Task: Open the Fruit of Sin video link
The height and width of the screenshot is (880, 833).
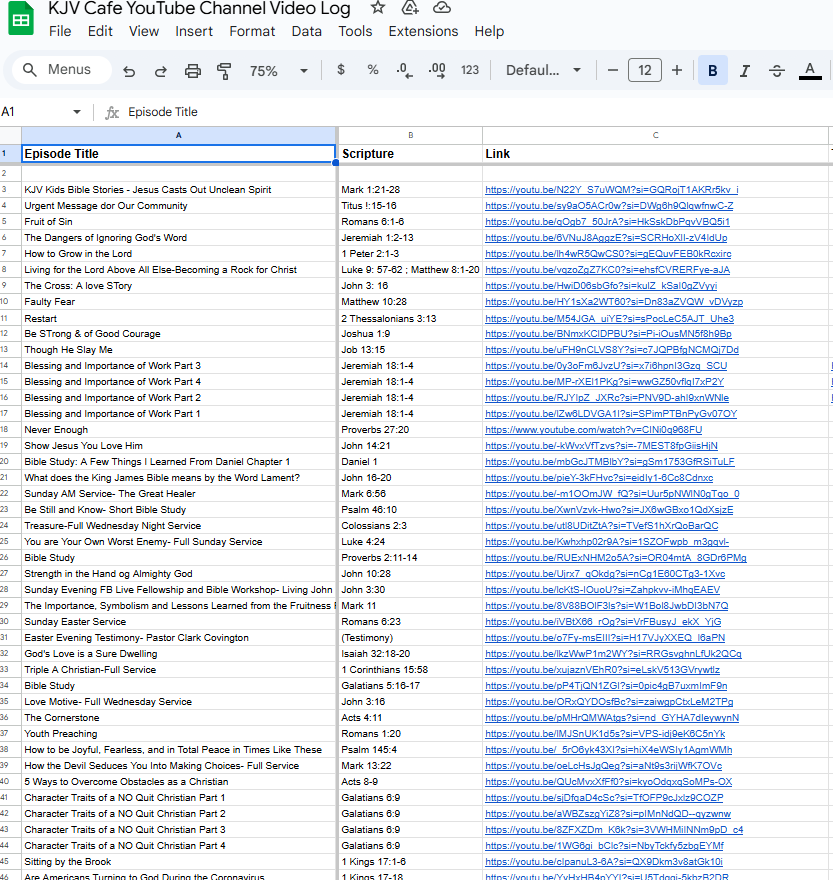Action: [607, 222]
